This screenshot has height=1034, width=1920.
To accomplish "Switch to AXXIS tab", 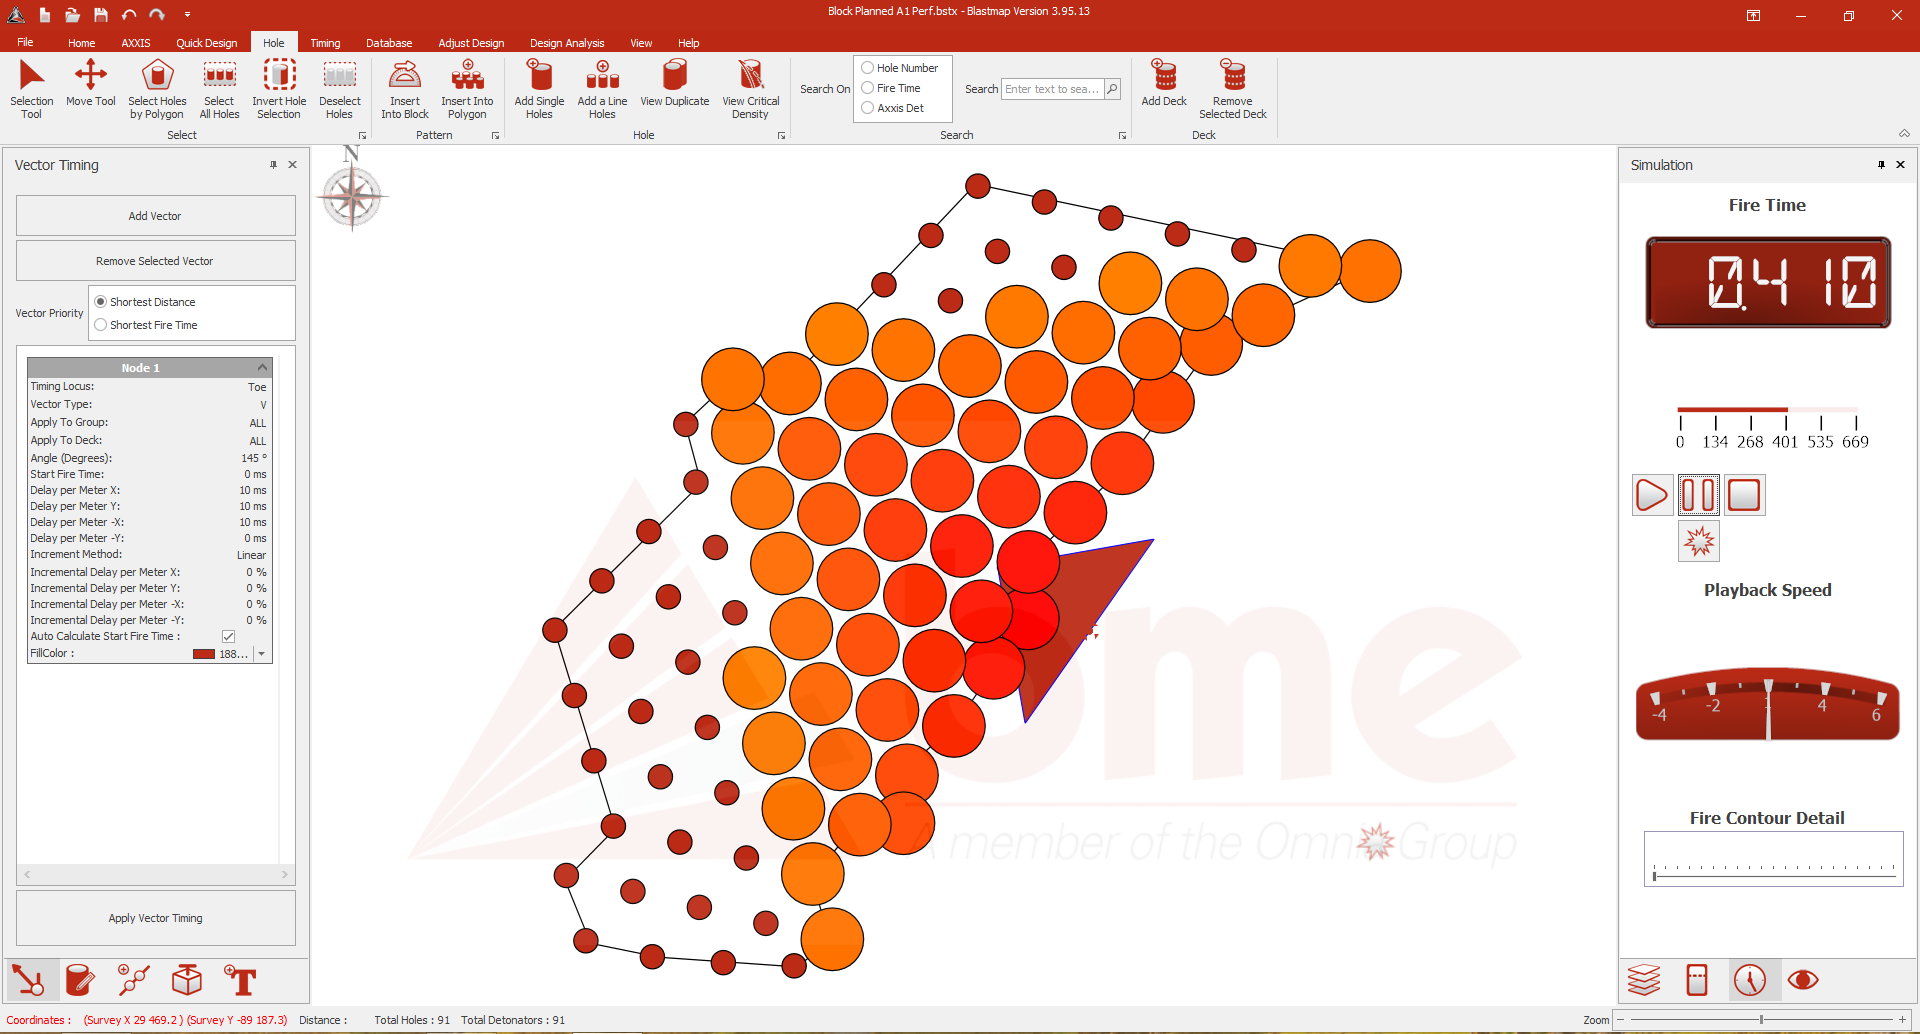I will coord(135,43).
